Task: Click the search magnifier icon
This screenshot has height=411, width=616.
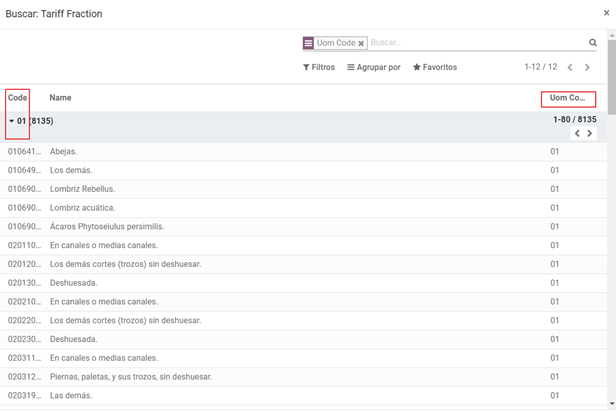Action: [x=592, y=43]
